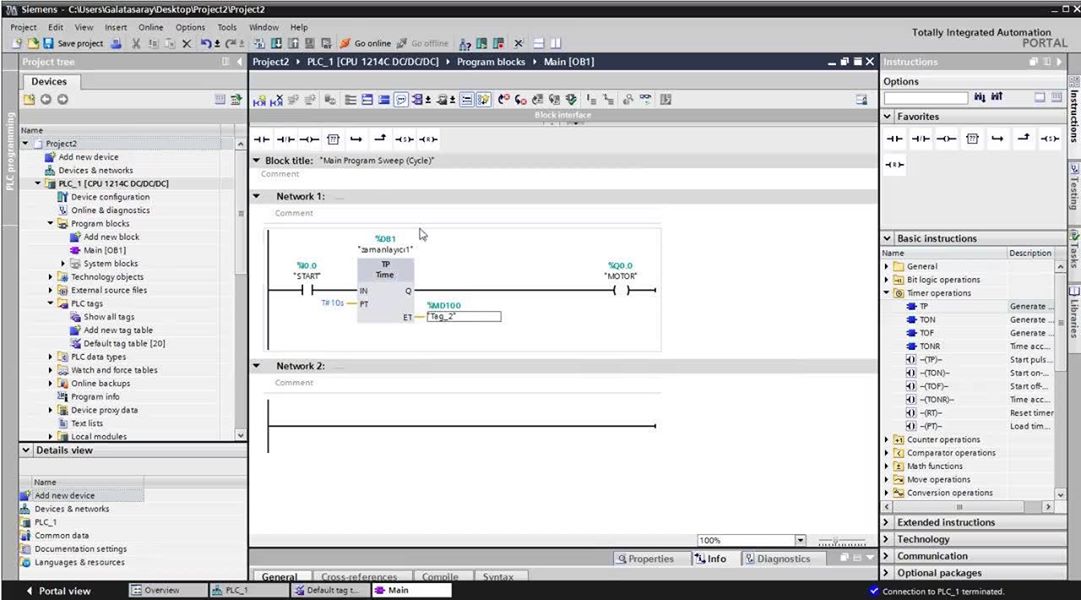Screen dimensions: 1081x600
Task: Insert network icon in editor toolbar
Action: click(x=259, y=100)
